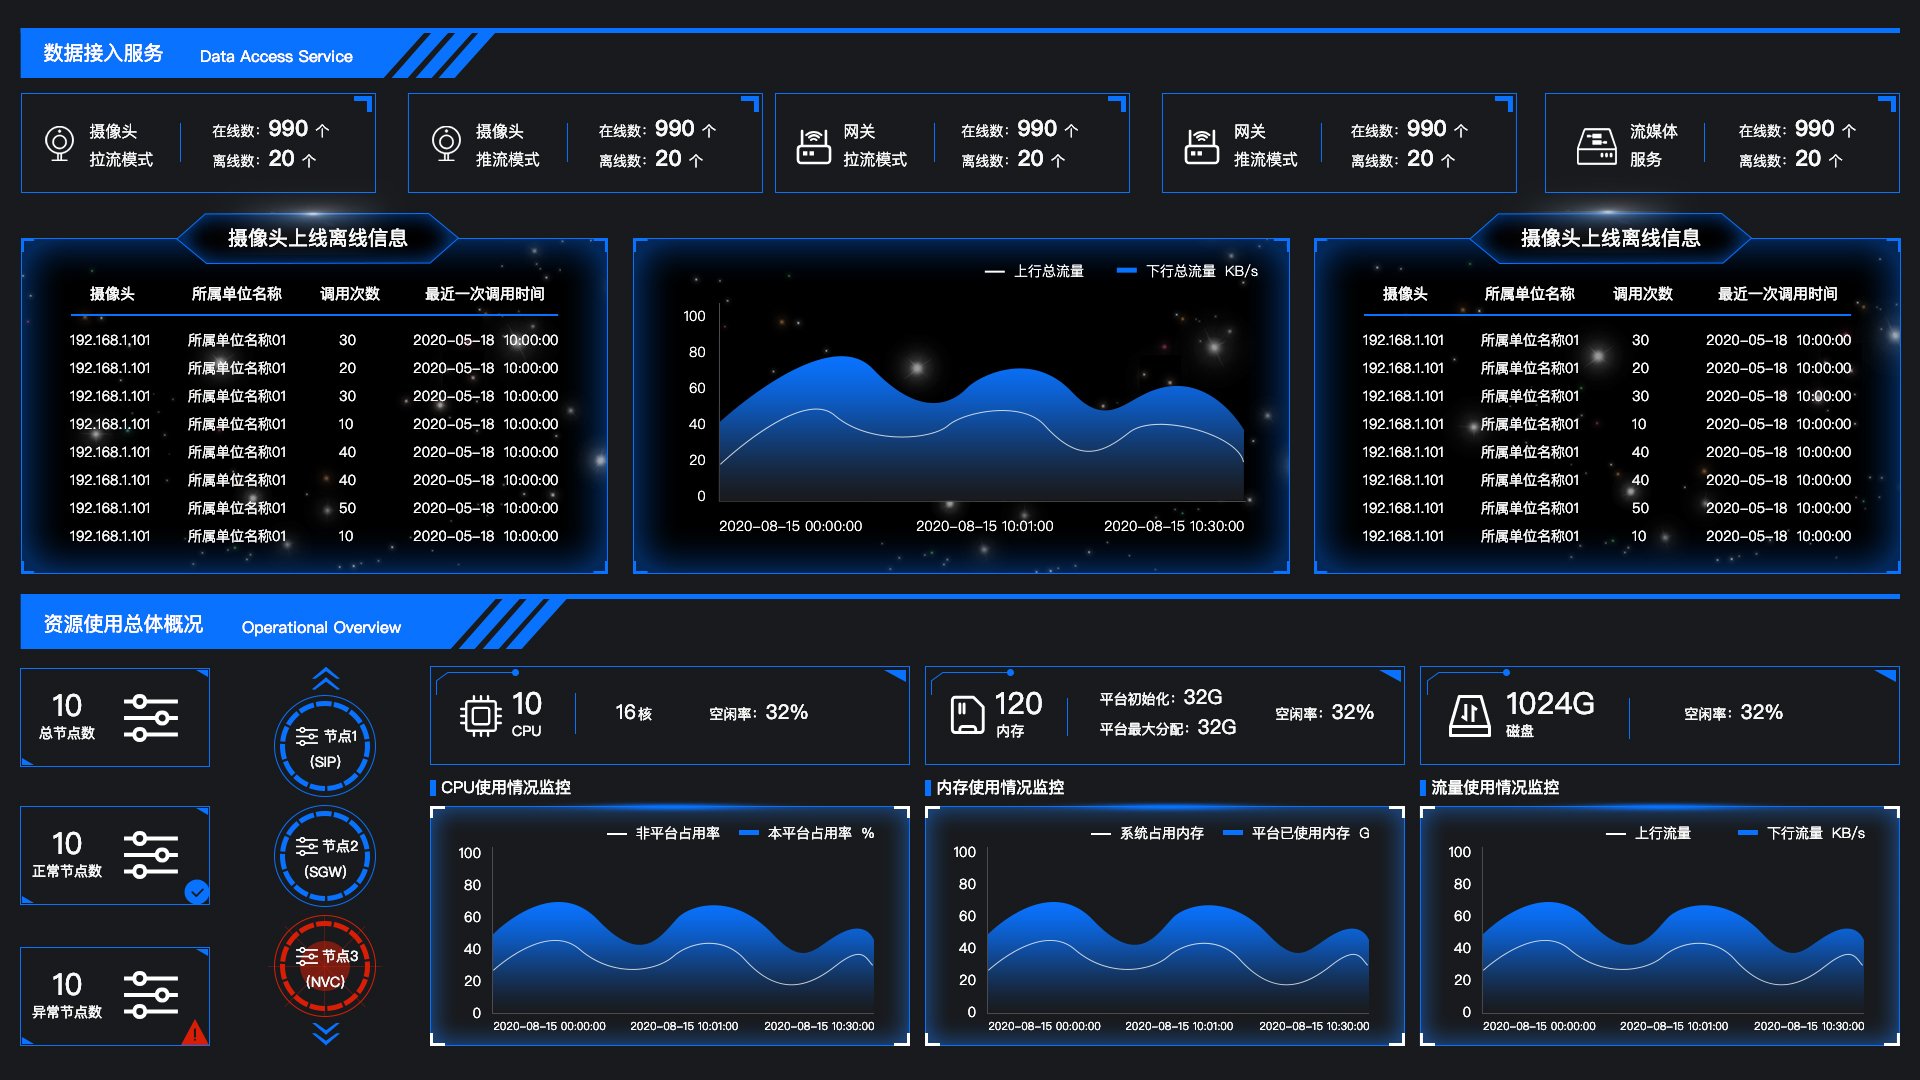Click the gateway router icon in 网关 推流模式 card
Screen dimensions: 1920x1080
(1201, 146)
